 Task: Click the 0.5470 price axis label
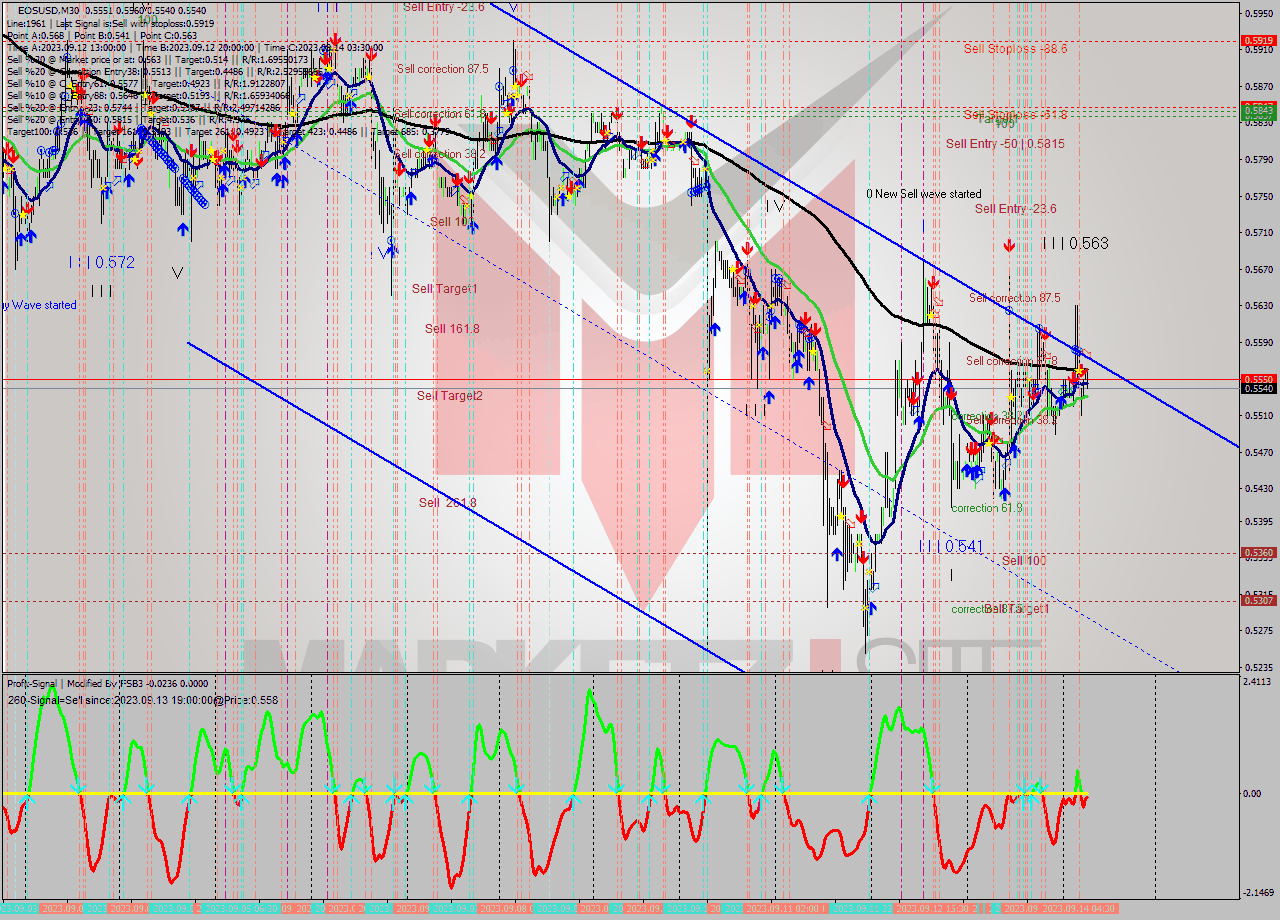(x=1258, y=453)
